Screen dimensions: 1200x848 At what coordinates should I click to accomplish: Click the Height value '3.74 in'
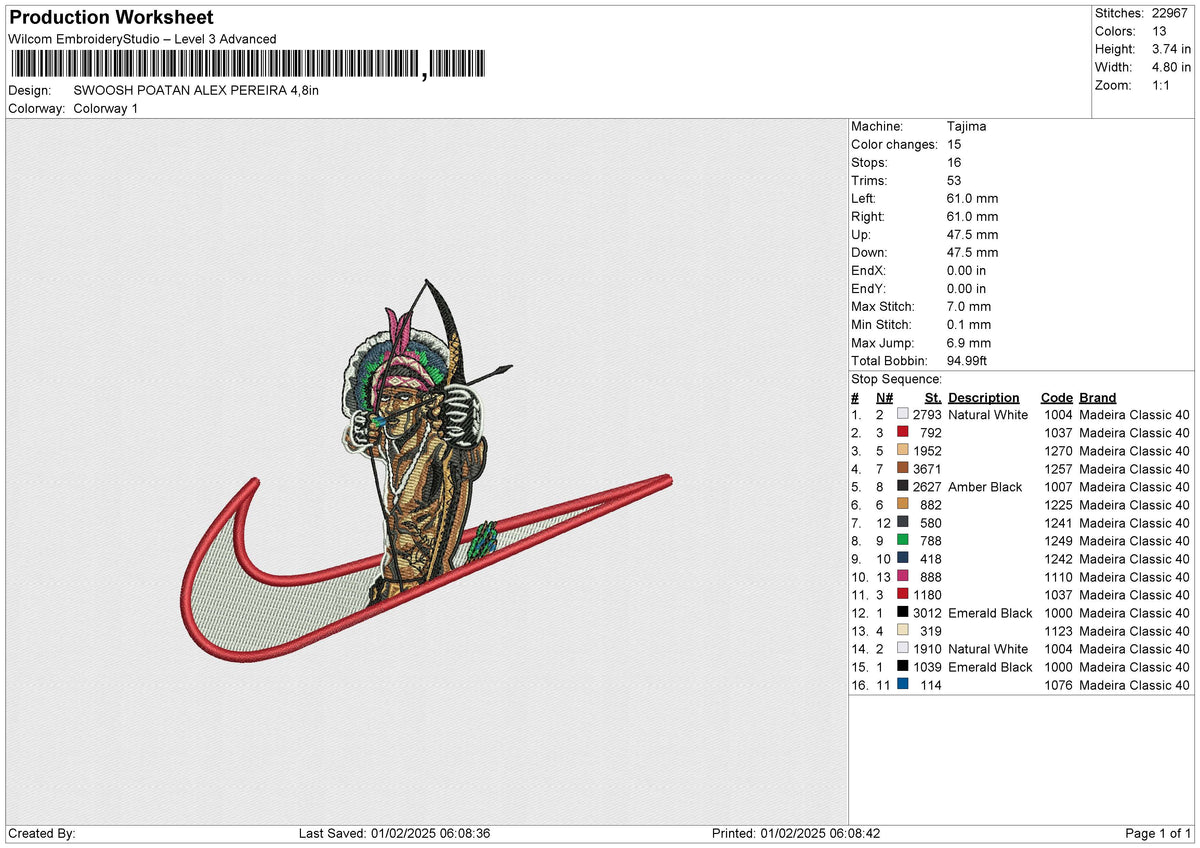tap(1171, 49)
